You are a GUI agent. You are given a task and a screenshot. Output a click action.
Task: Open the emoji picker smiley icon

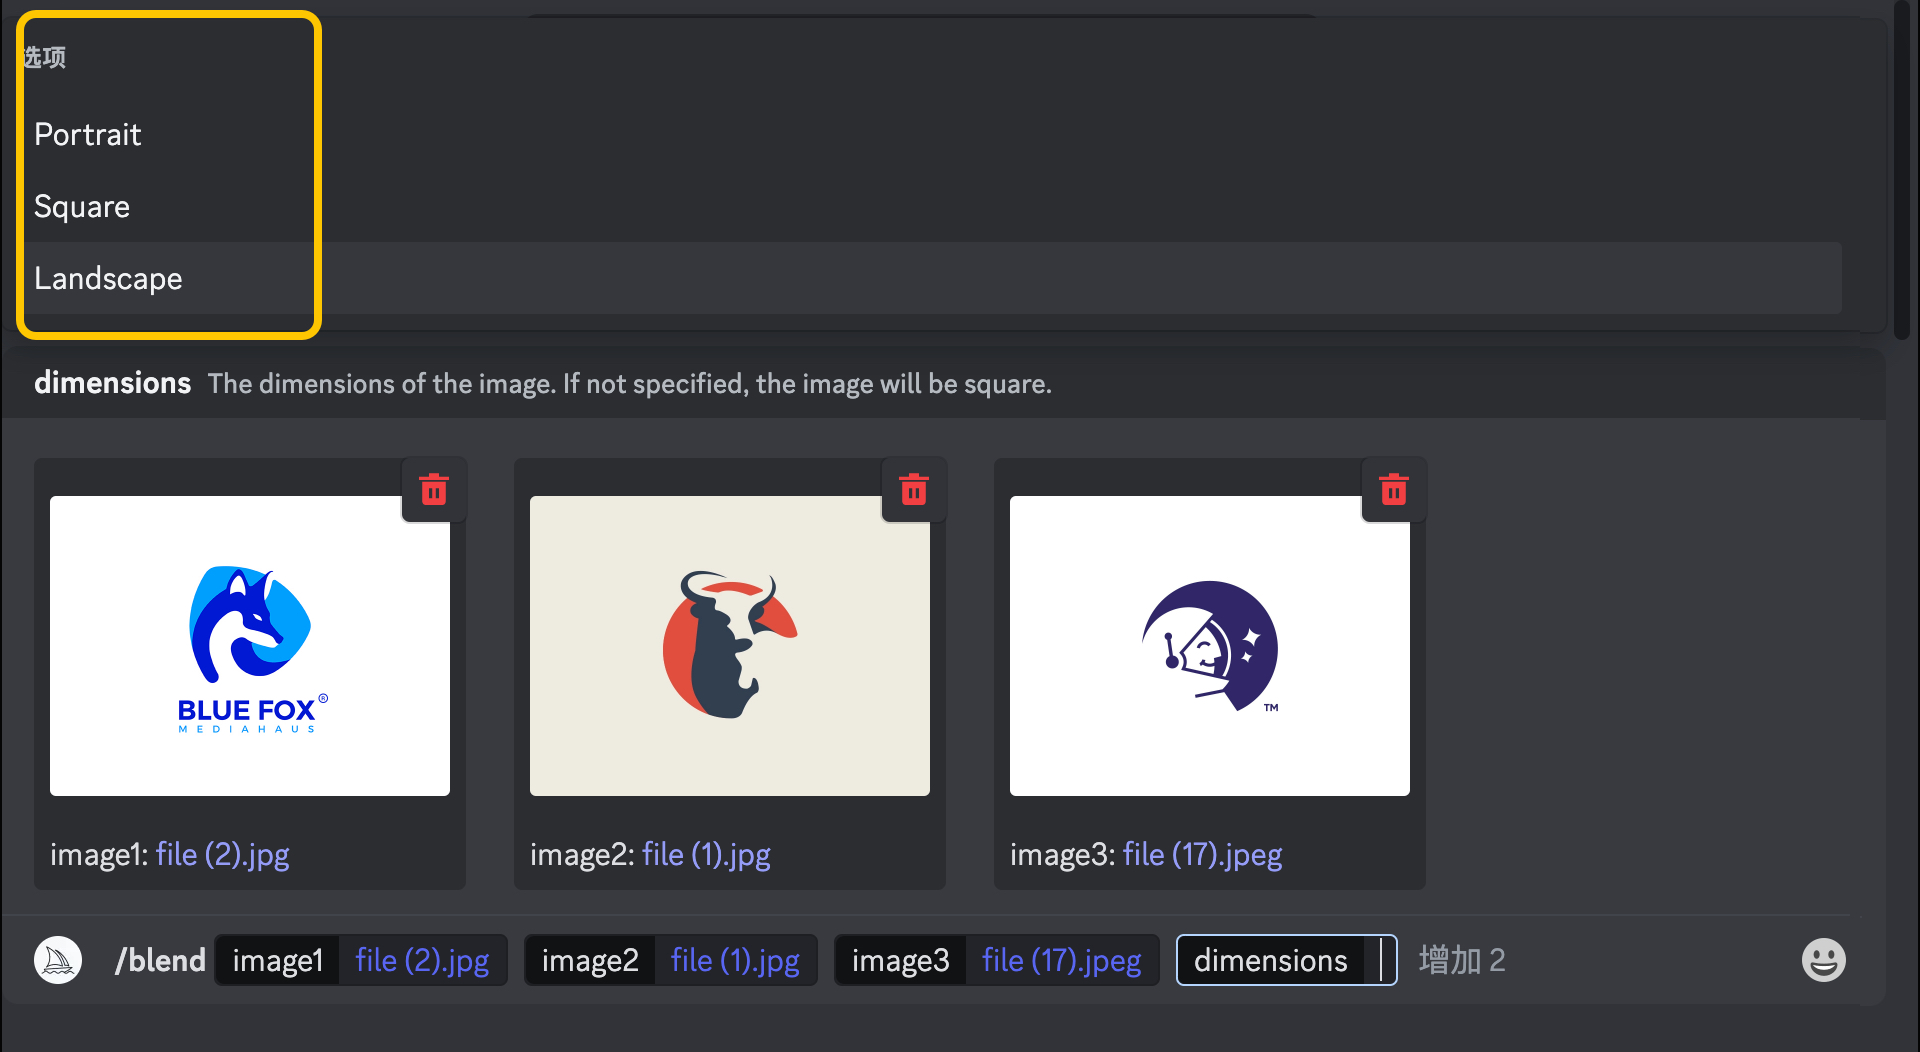pos(1824,960)
